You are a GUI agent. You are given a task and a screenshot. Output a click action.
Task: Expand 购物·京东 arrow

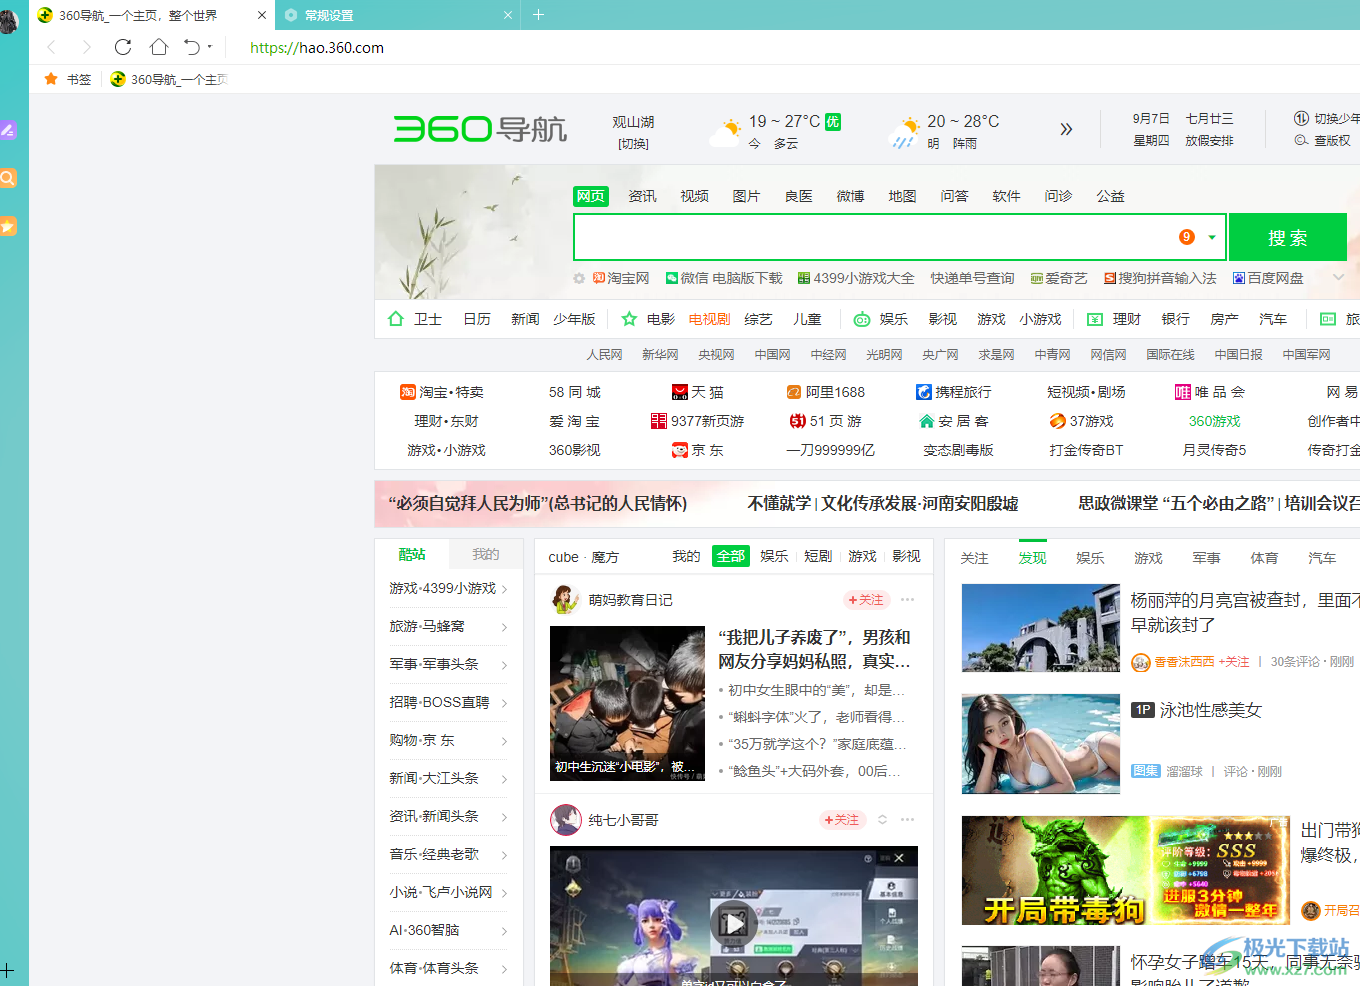(504, 741)
